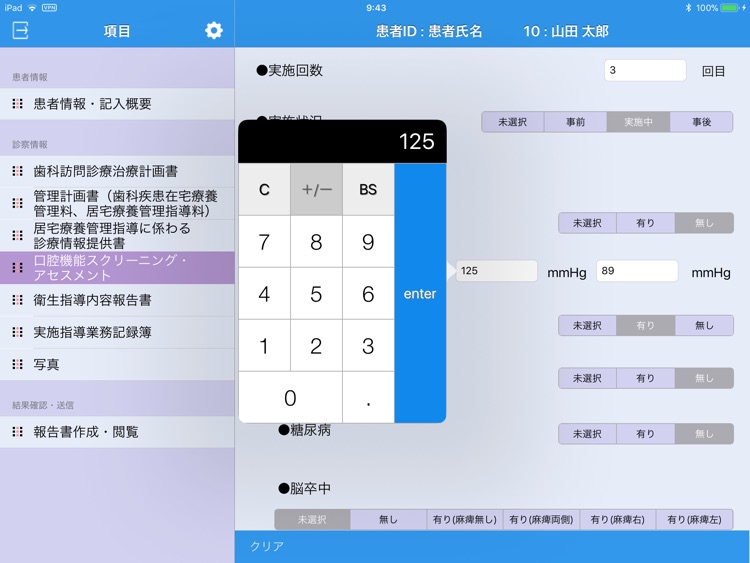
Task: Tap keypad digit 2
Action: [x=316, y=346]
